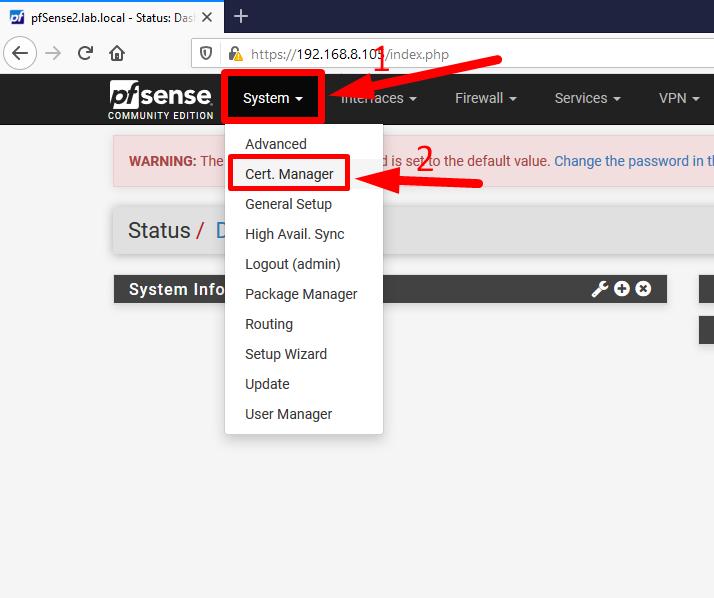Click the plus icon in System Information header

[x=622, y=289]
